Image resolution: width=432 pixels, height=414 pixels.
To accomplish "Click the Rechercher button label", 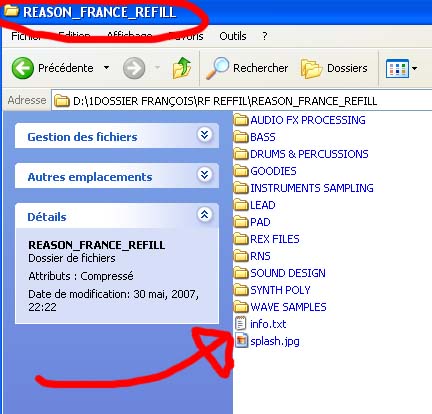I will (x=260, y=68).
